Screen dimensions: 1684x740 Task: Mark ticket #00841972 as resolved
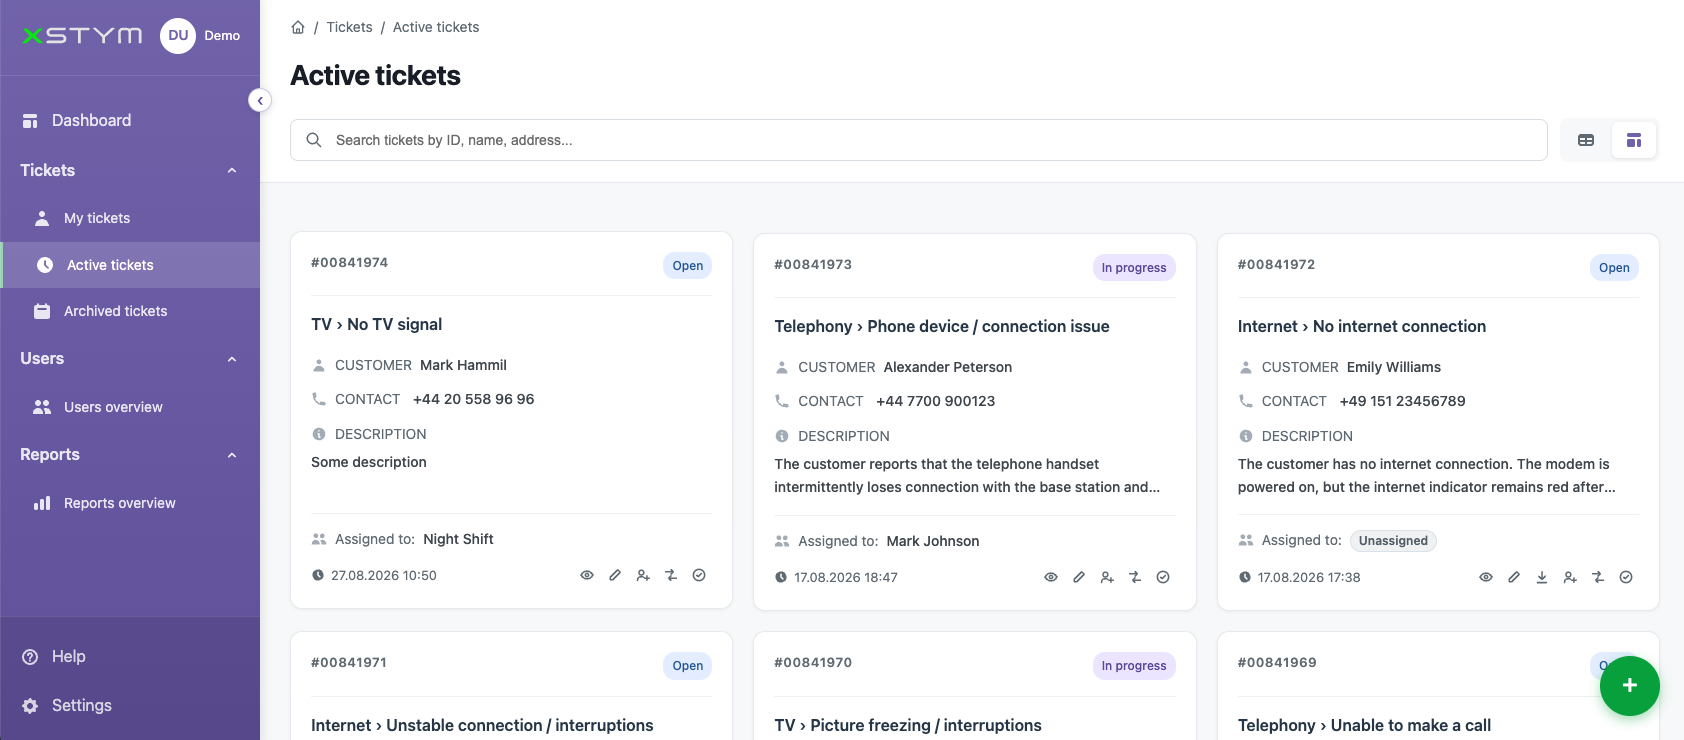1626,577
